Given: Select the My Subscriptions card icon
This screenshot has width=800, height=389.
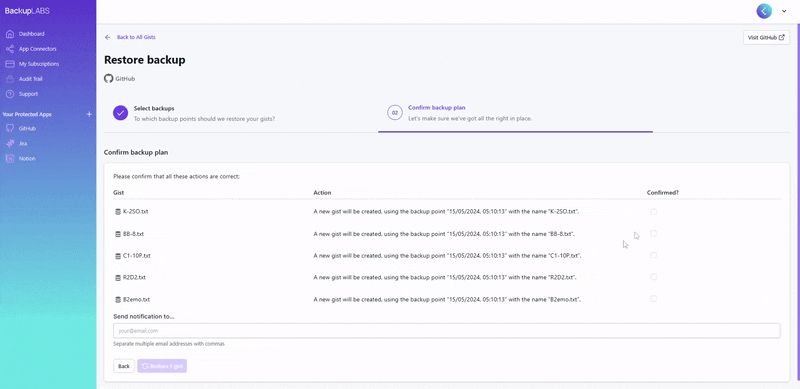Looking at the screenshot, I should [9, 64].
